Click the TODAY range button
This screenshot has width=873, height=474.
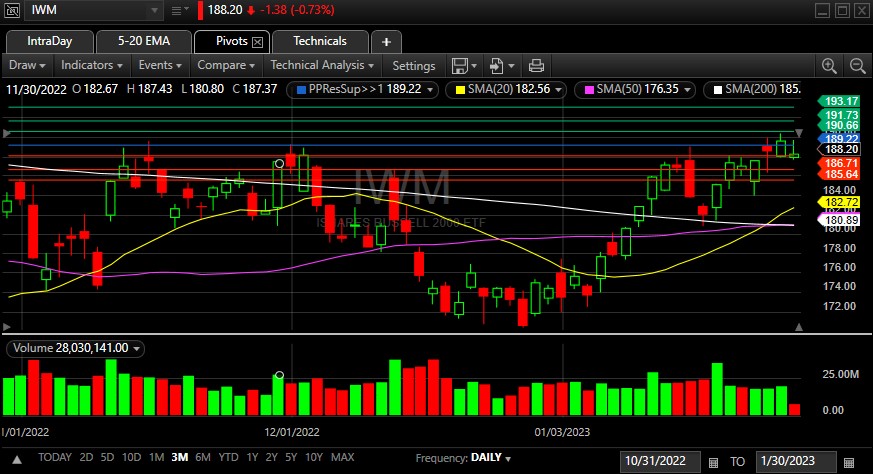[55, 457]
